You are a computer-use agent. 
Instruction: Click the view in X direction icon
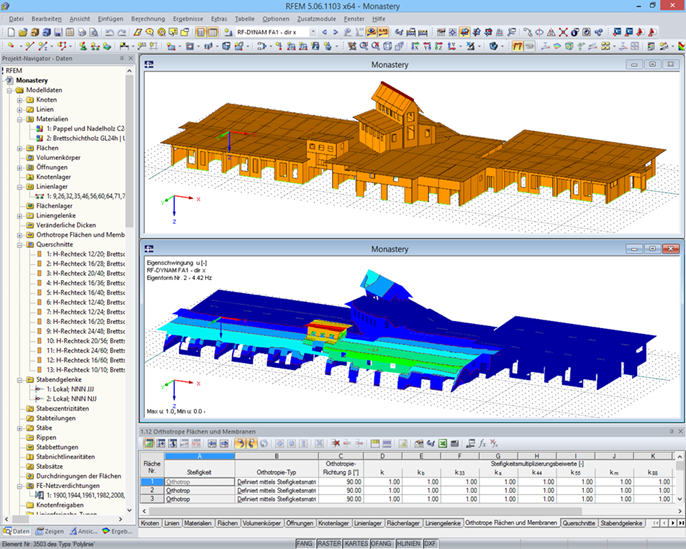(x=414, y=45)
